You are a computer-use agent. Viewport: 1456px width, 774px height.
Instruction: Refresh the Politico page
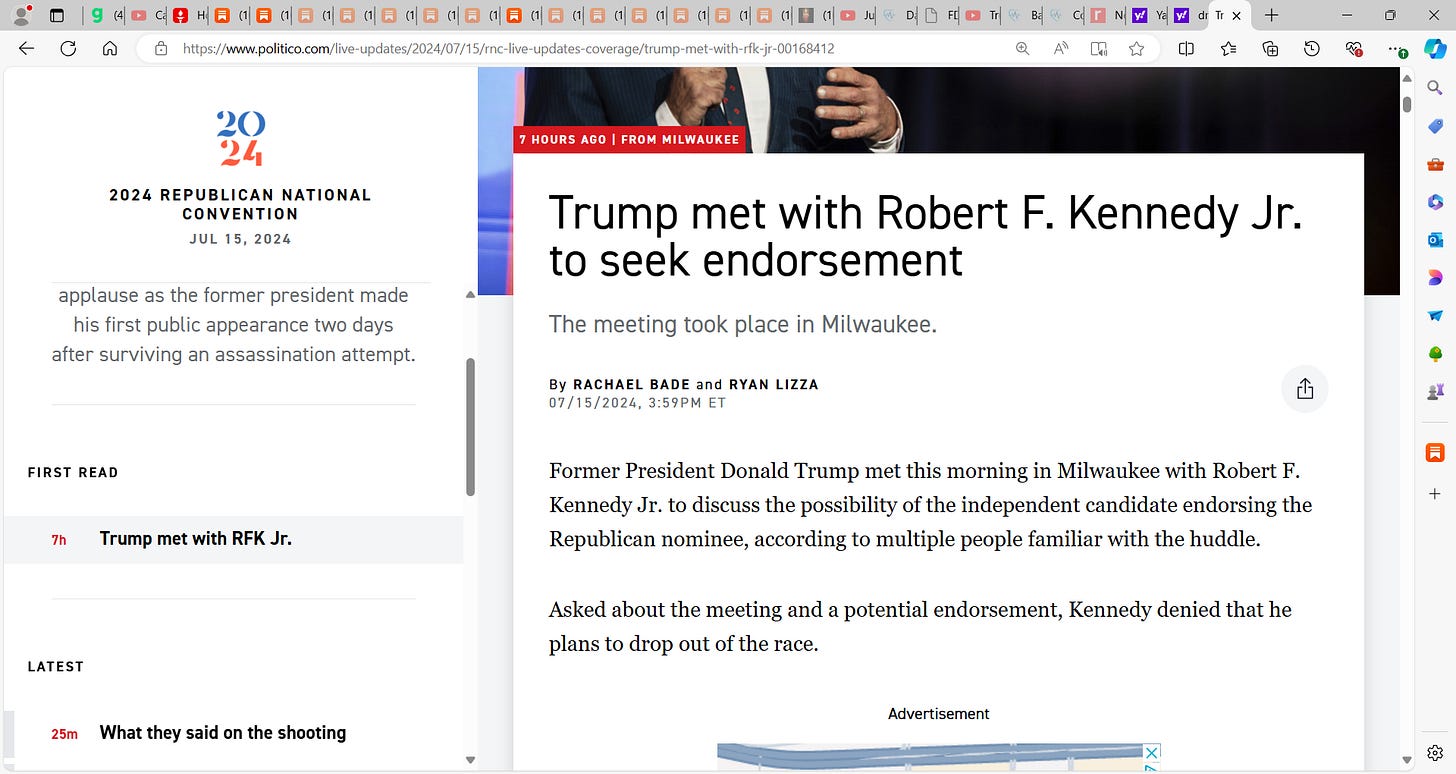pos(69,48)
